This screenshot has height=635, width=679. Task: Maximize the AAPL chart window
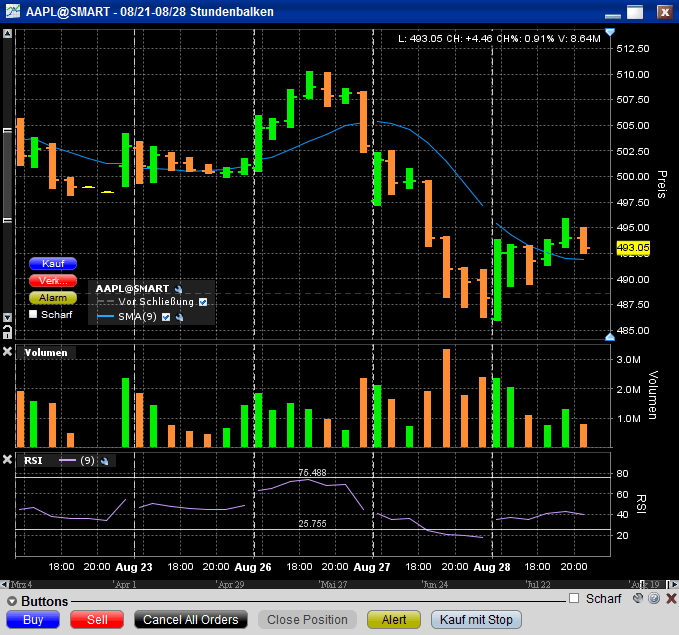point(635,12)
